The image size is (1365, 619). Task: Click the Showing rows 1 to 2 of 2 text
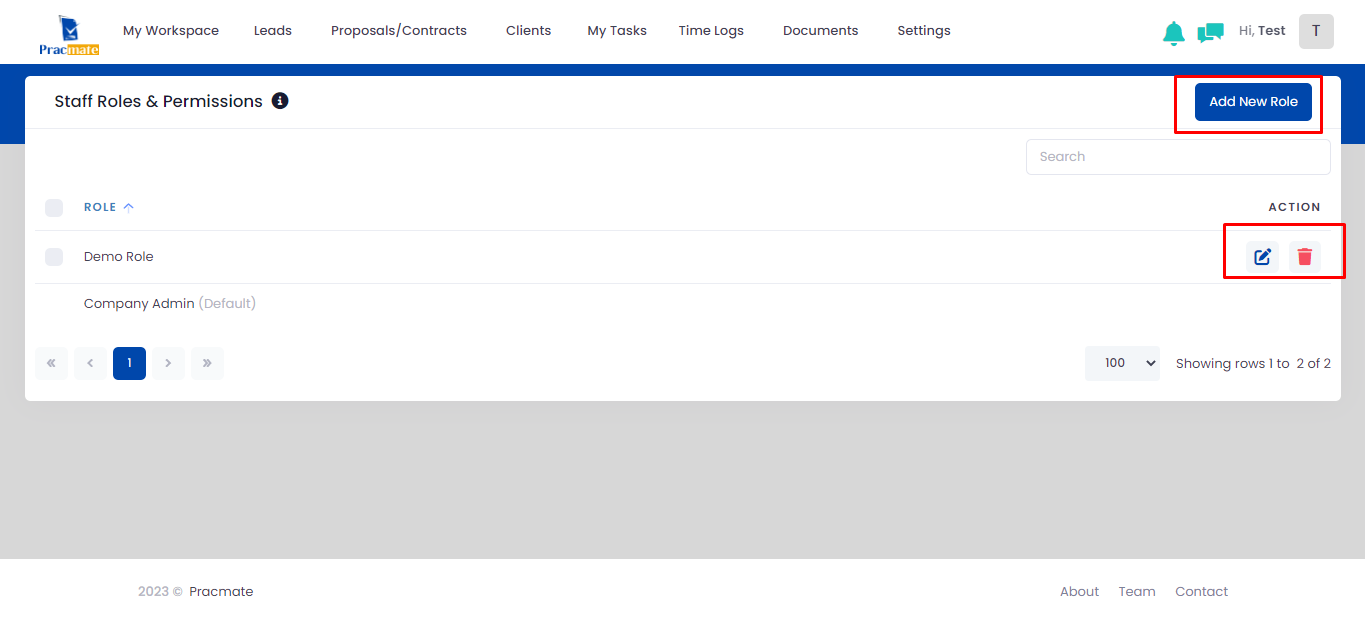(1253, 363)
